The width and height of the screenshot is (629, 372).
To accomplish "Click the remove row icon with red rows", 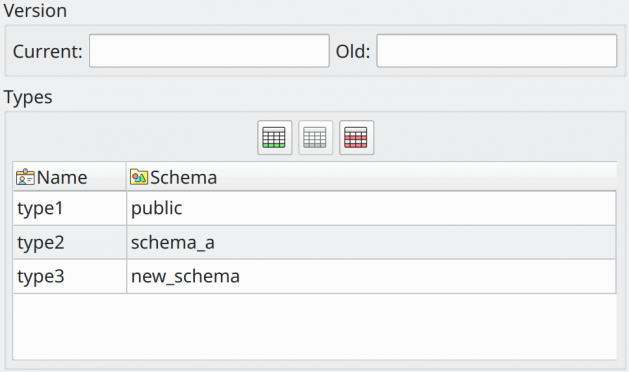I will [x=356, y=137].
